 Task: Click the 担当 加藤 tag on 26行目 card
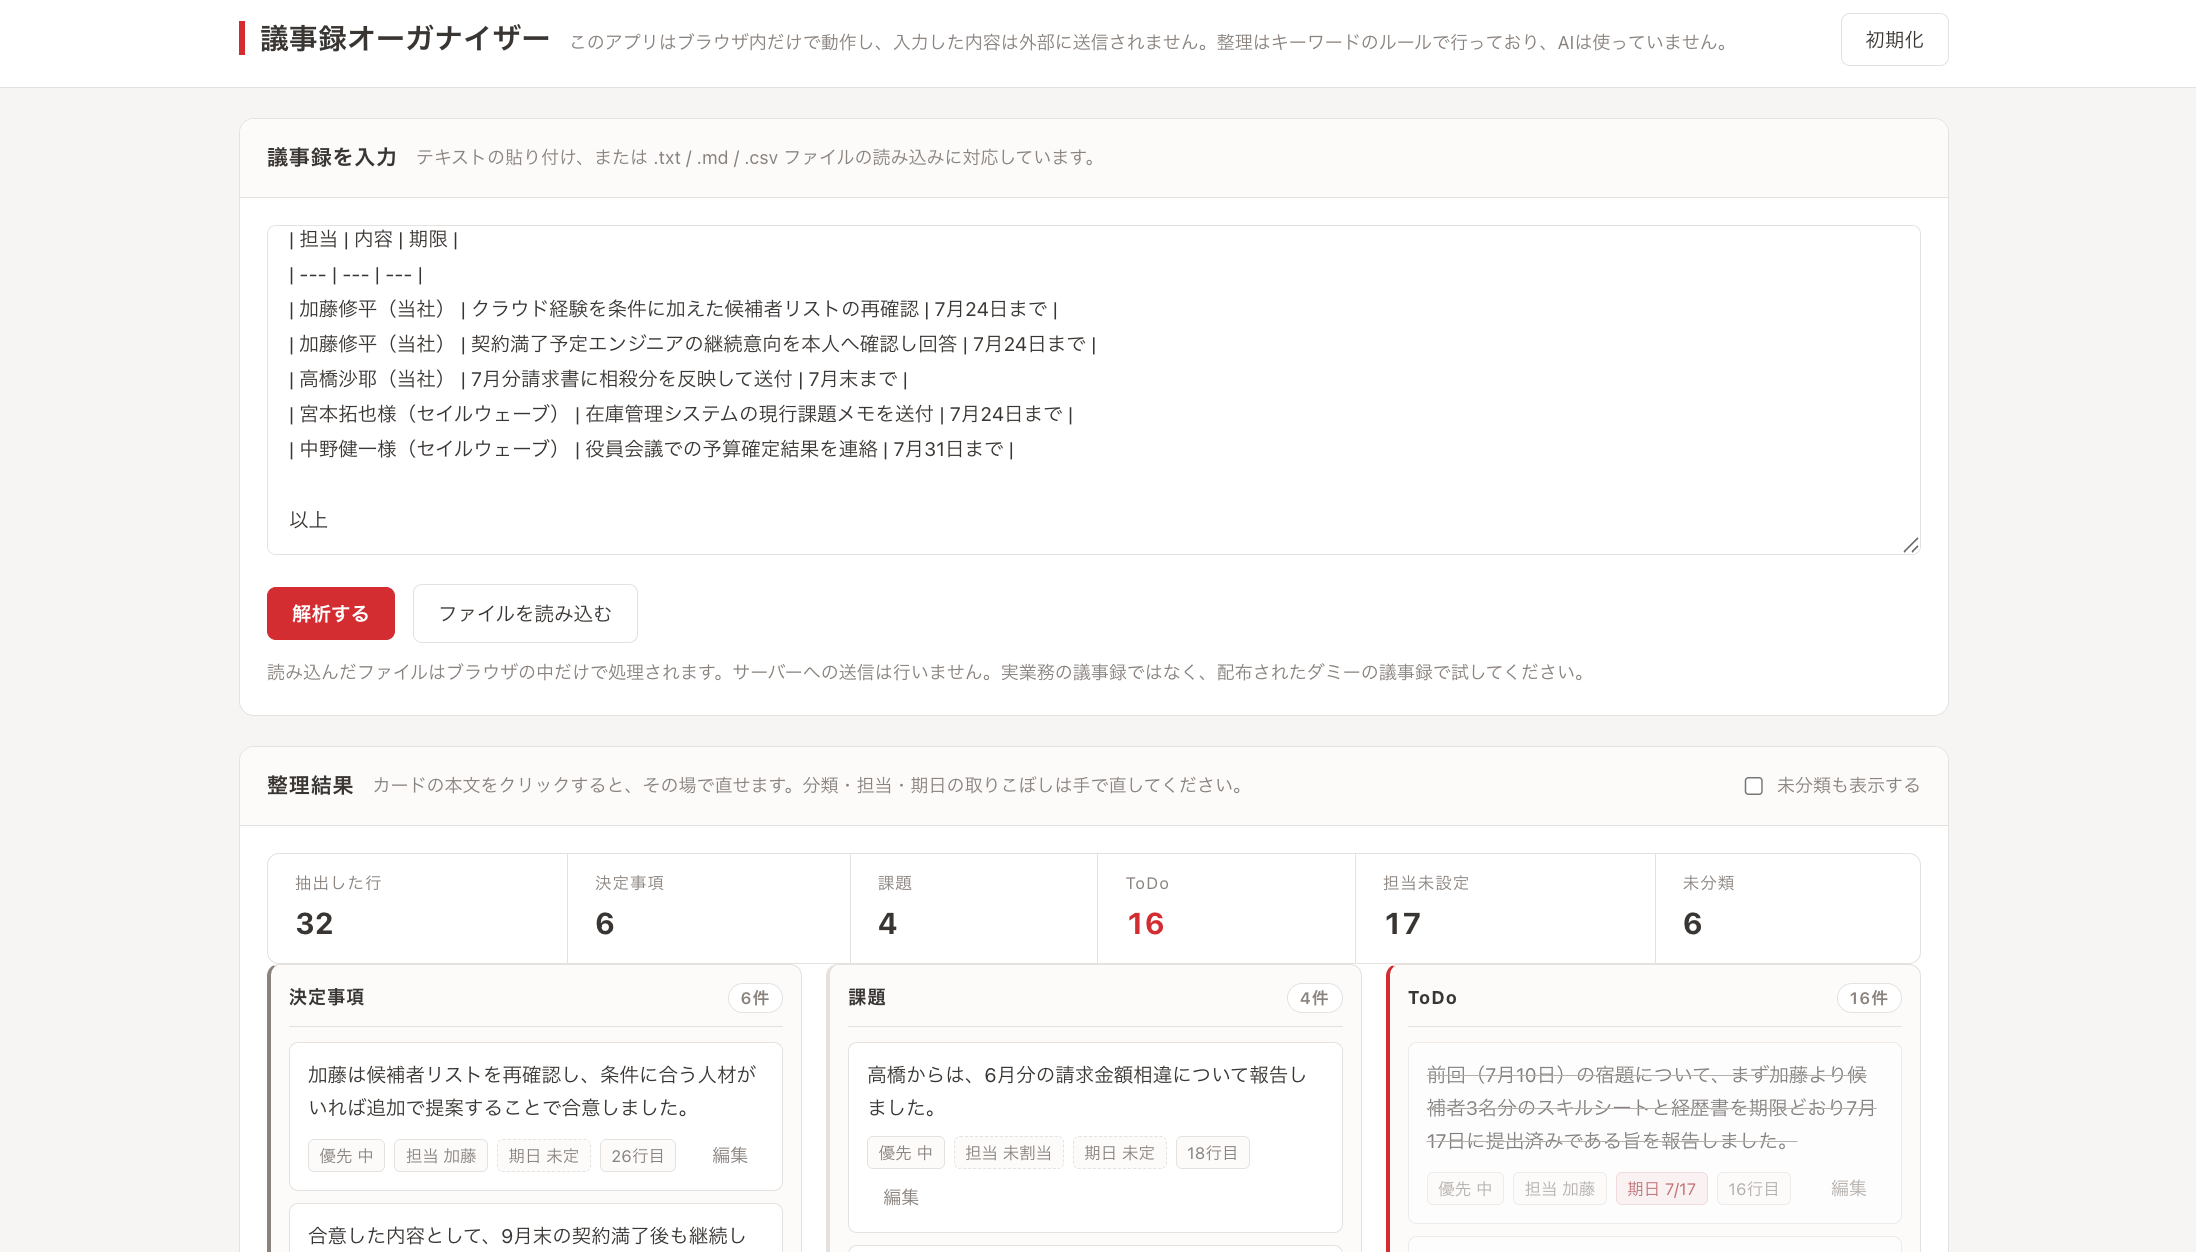click(441, 1156)
